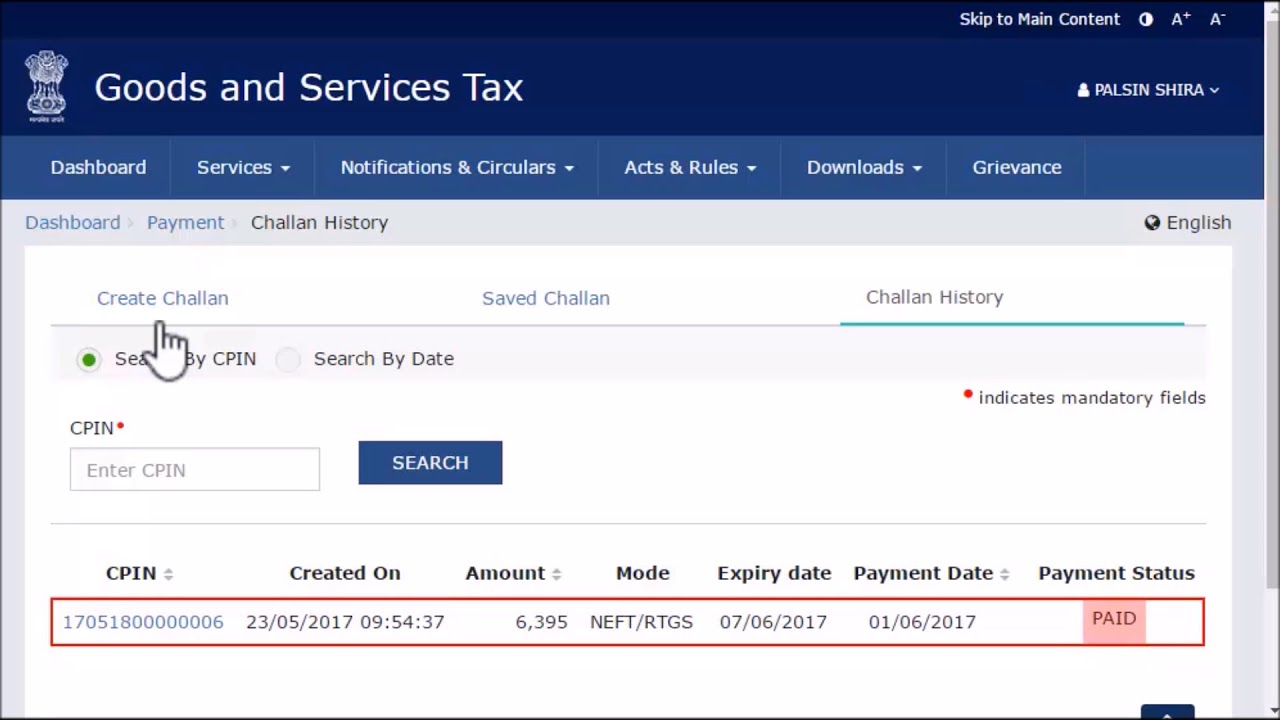Screen dimensions: 1280x720
Task: Select the Search By CPIN radio button
Action: (x=89, y=359)
